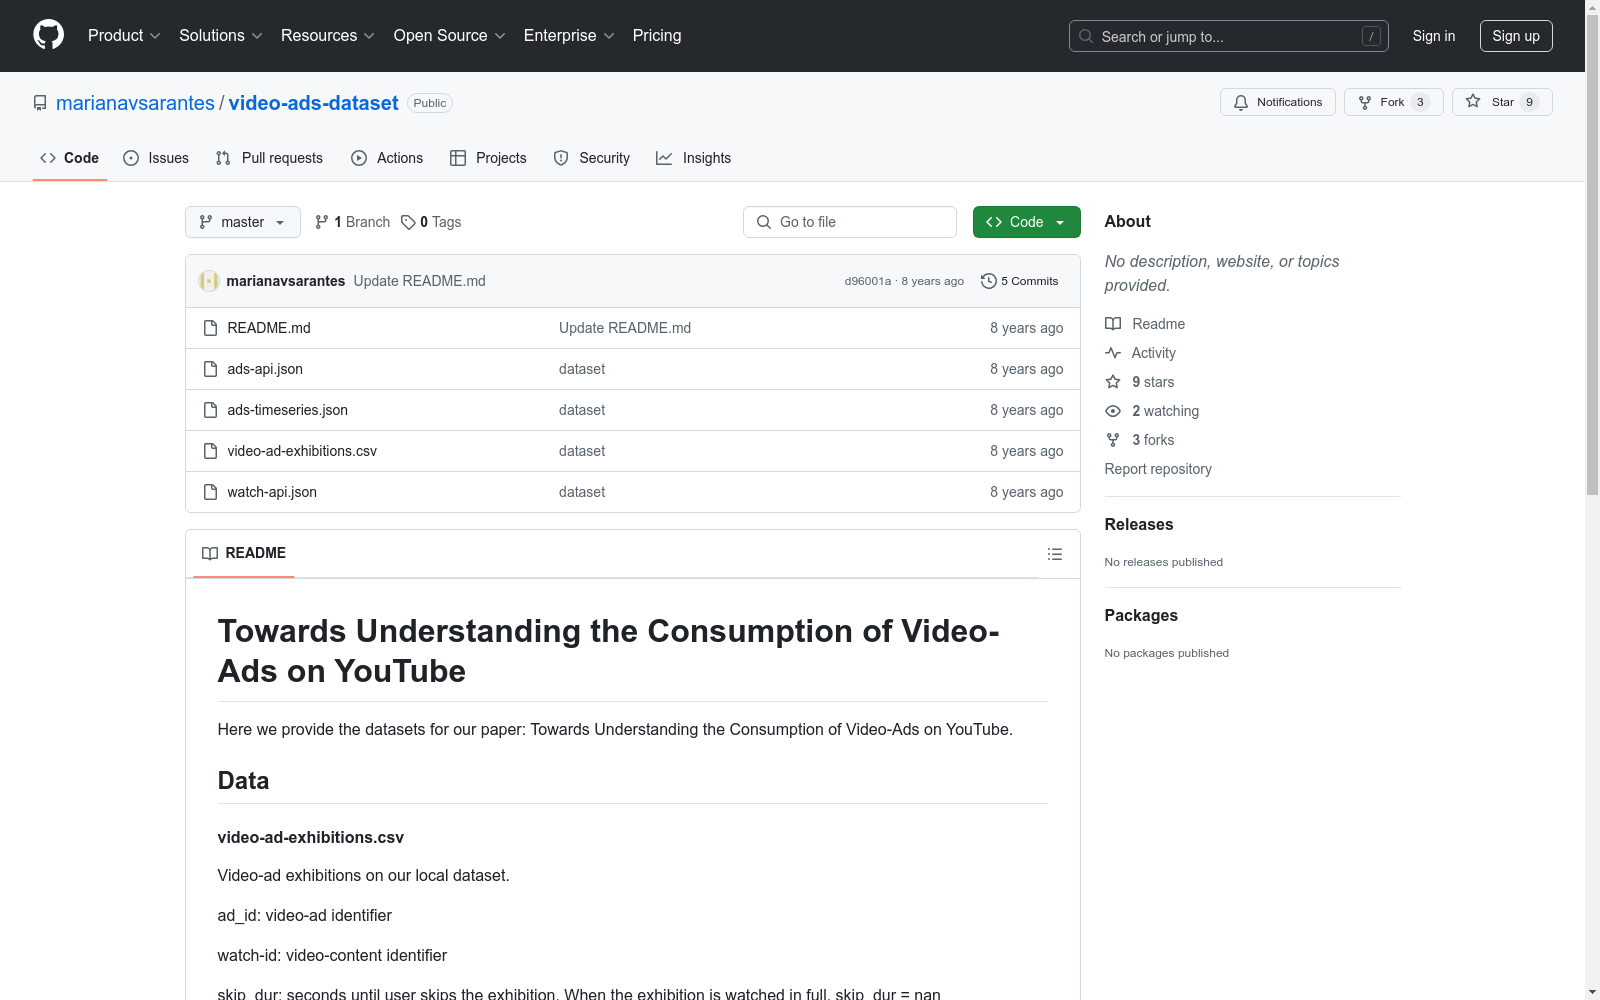Expand the Product menu

pyautogui.click(x=124, y=35)
